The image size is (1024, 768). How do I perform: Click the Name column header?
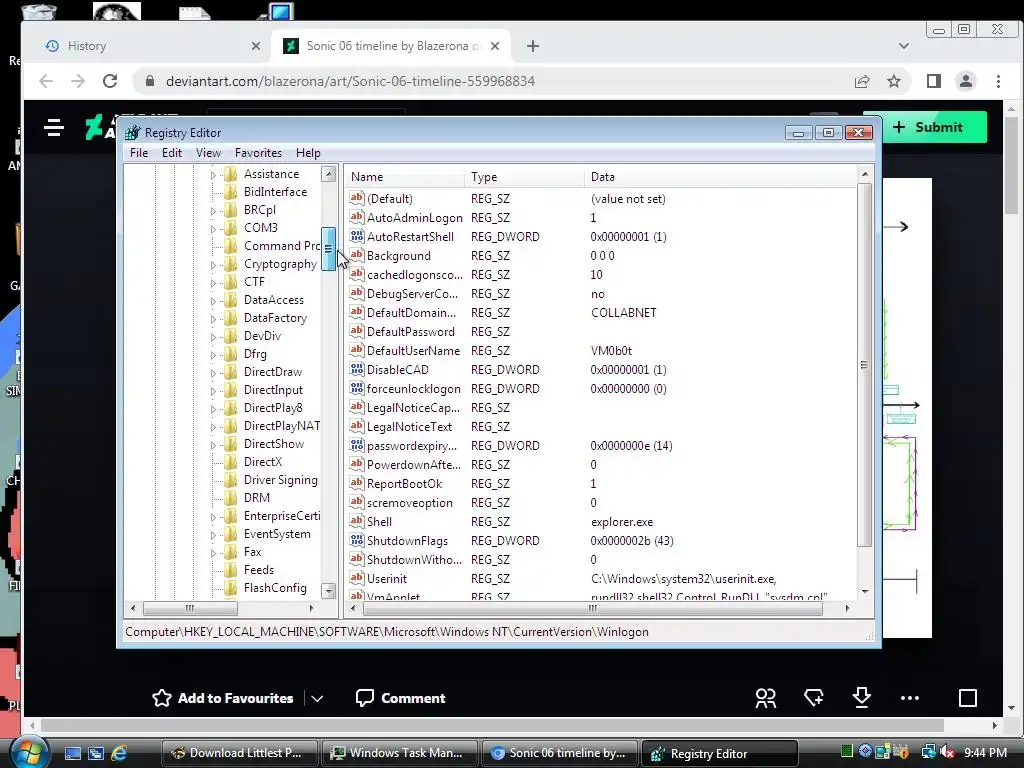coord(405,177)
